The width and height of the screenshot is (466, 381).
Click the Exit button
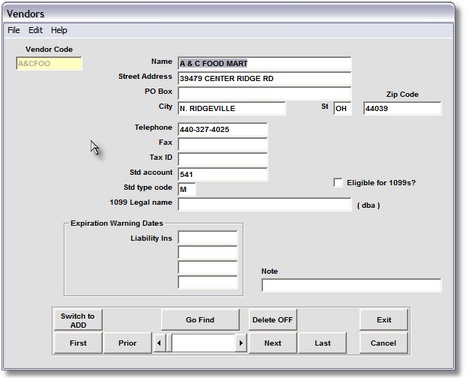click(384, 320)
